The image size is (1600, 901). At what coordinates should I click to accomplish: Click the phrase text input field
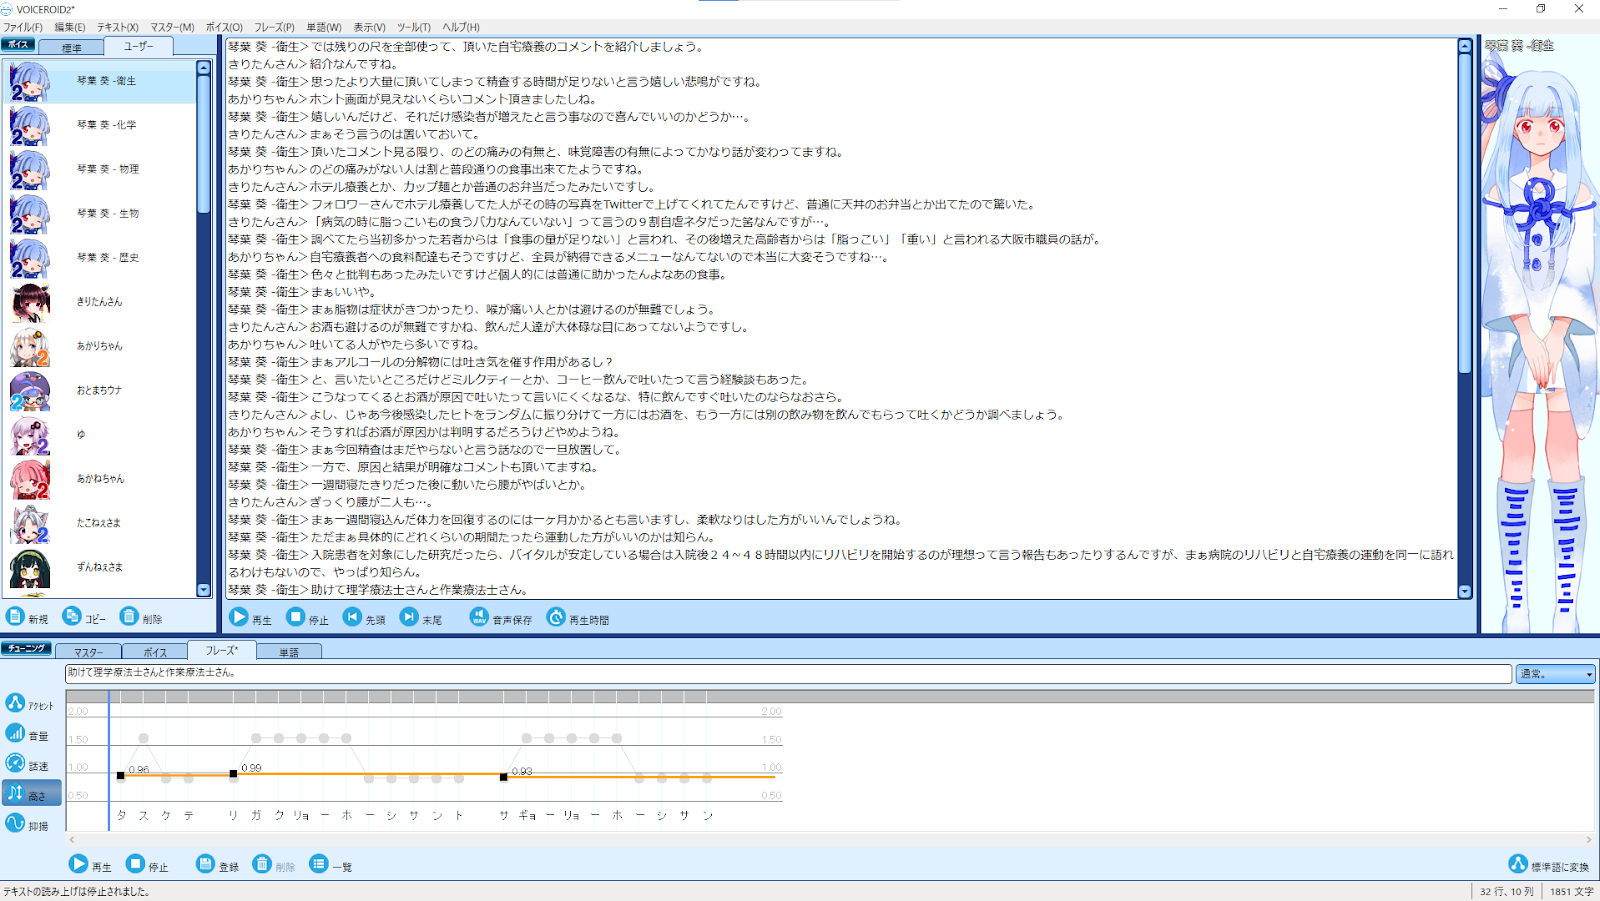coord(788,673)
